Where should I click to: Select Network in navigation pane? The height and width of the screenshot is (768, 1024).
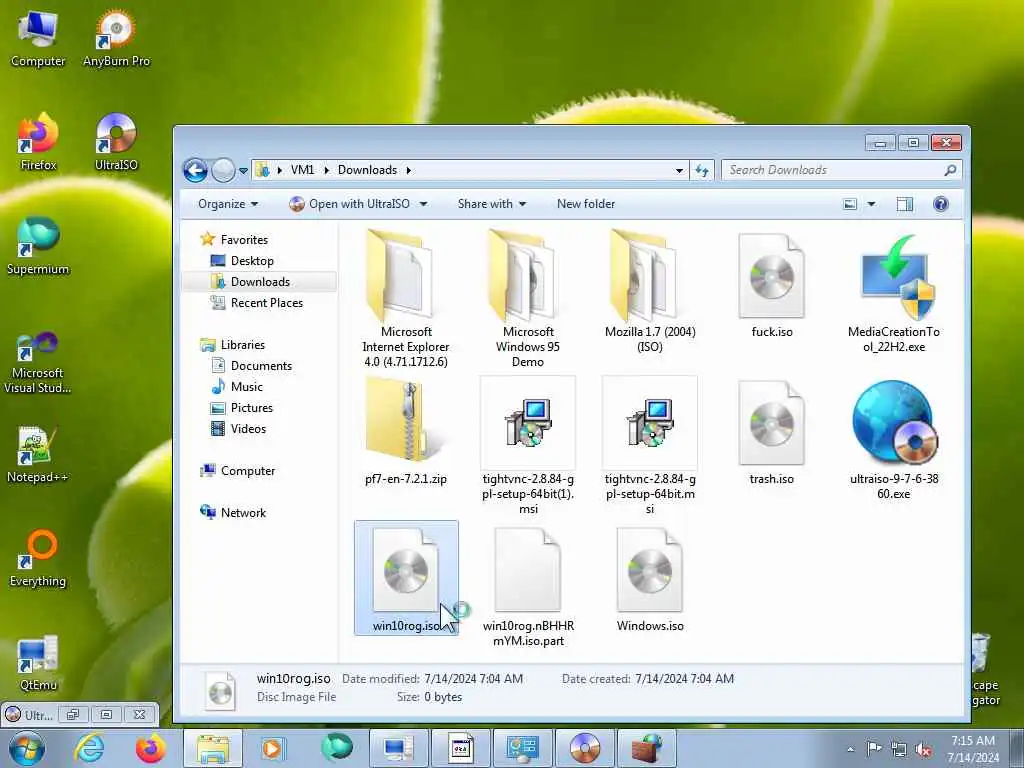tap(243, 513)
